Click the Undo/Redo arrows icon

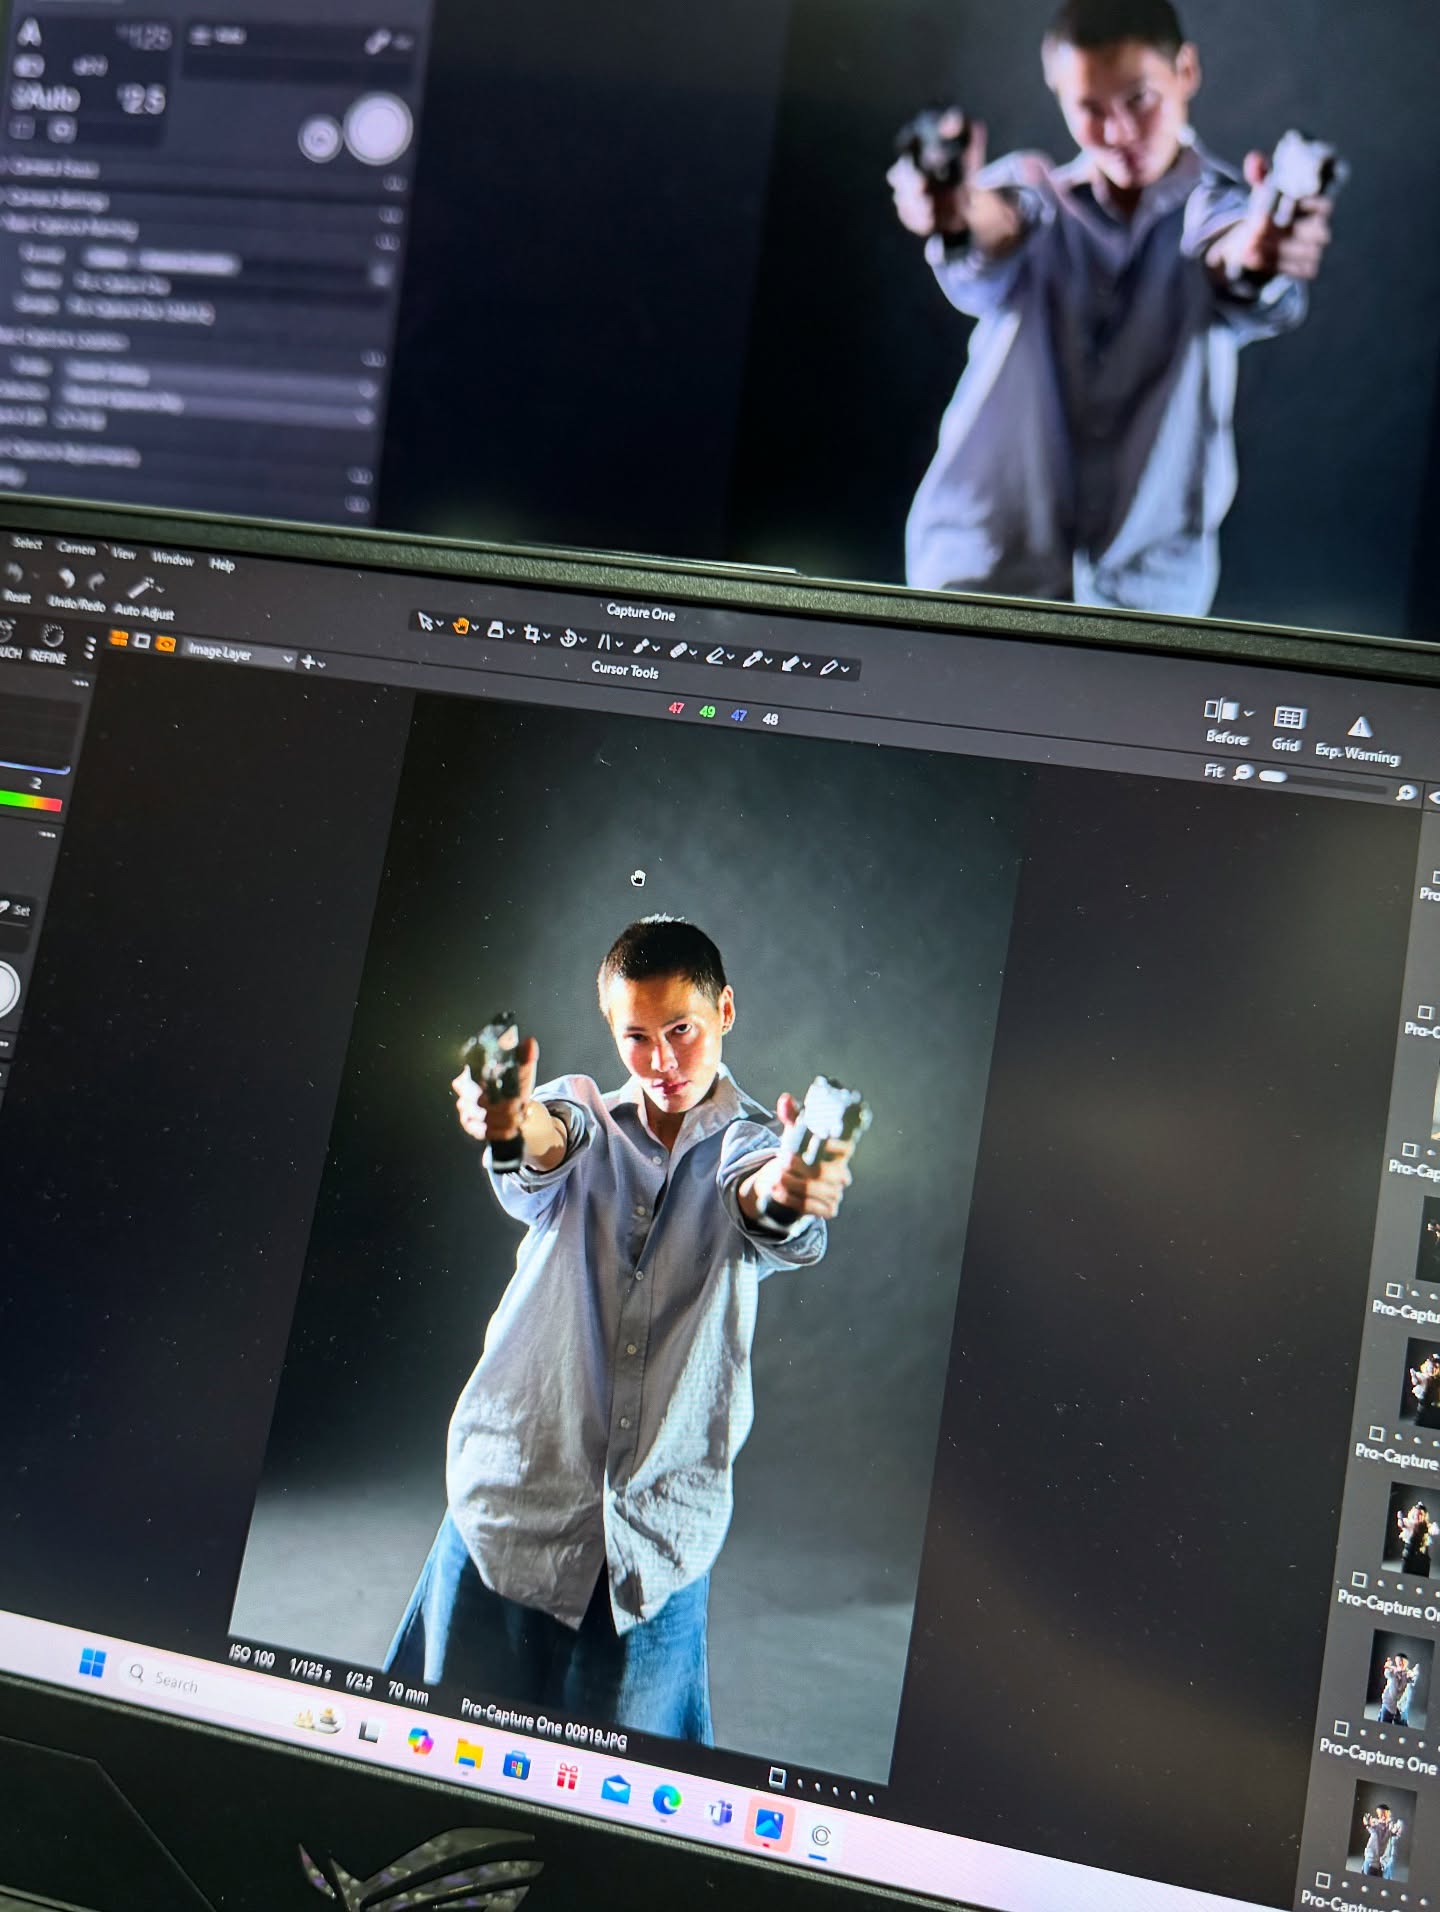(80, 580)
